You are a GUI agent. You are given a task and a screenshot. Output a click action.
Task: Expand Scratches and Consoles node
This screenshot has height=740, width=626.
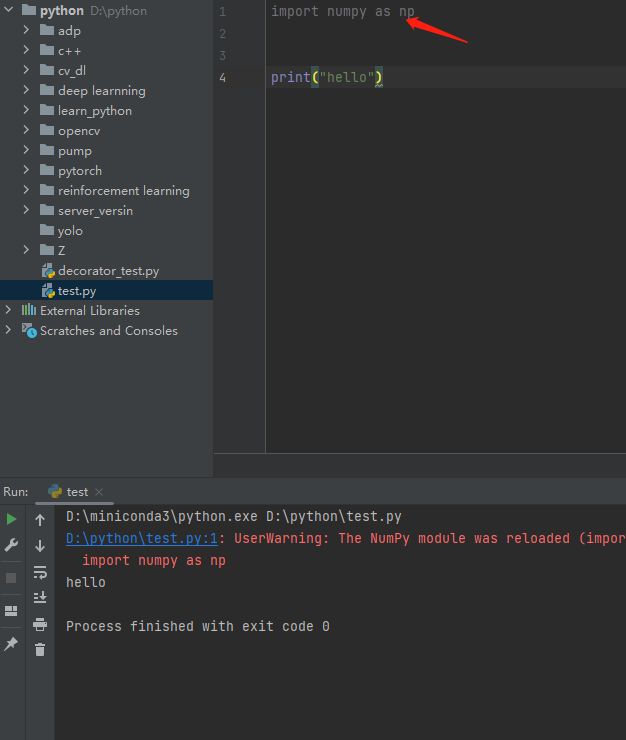click(8, 329)
